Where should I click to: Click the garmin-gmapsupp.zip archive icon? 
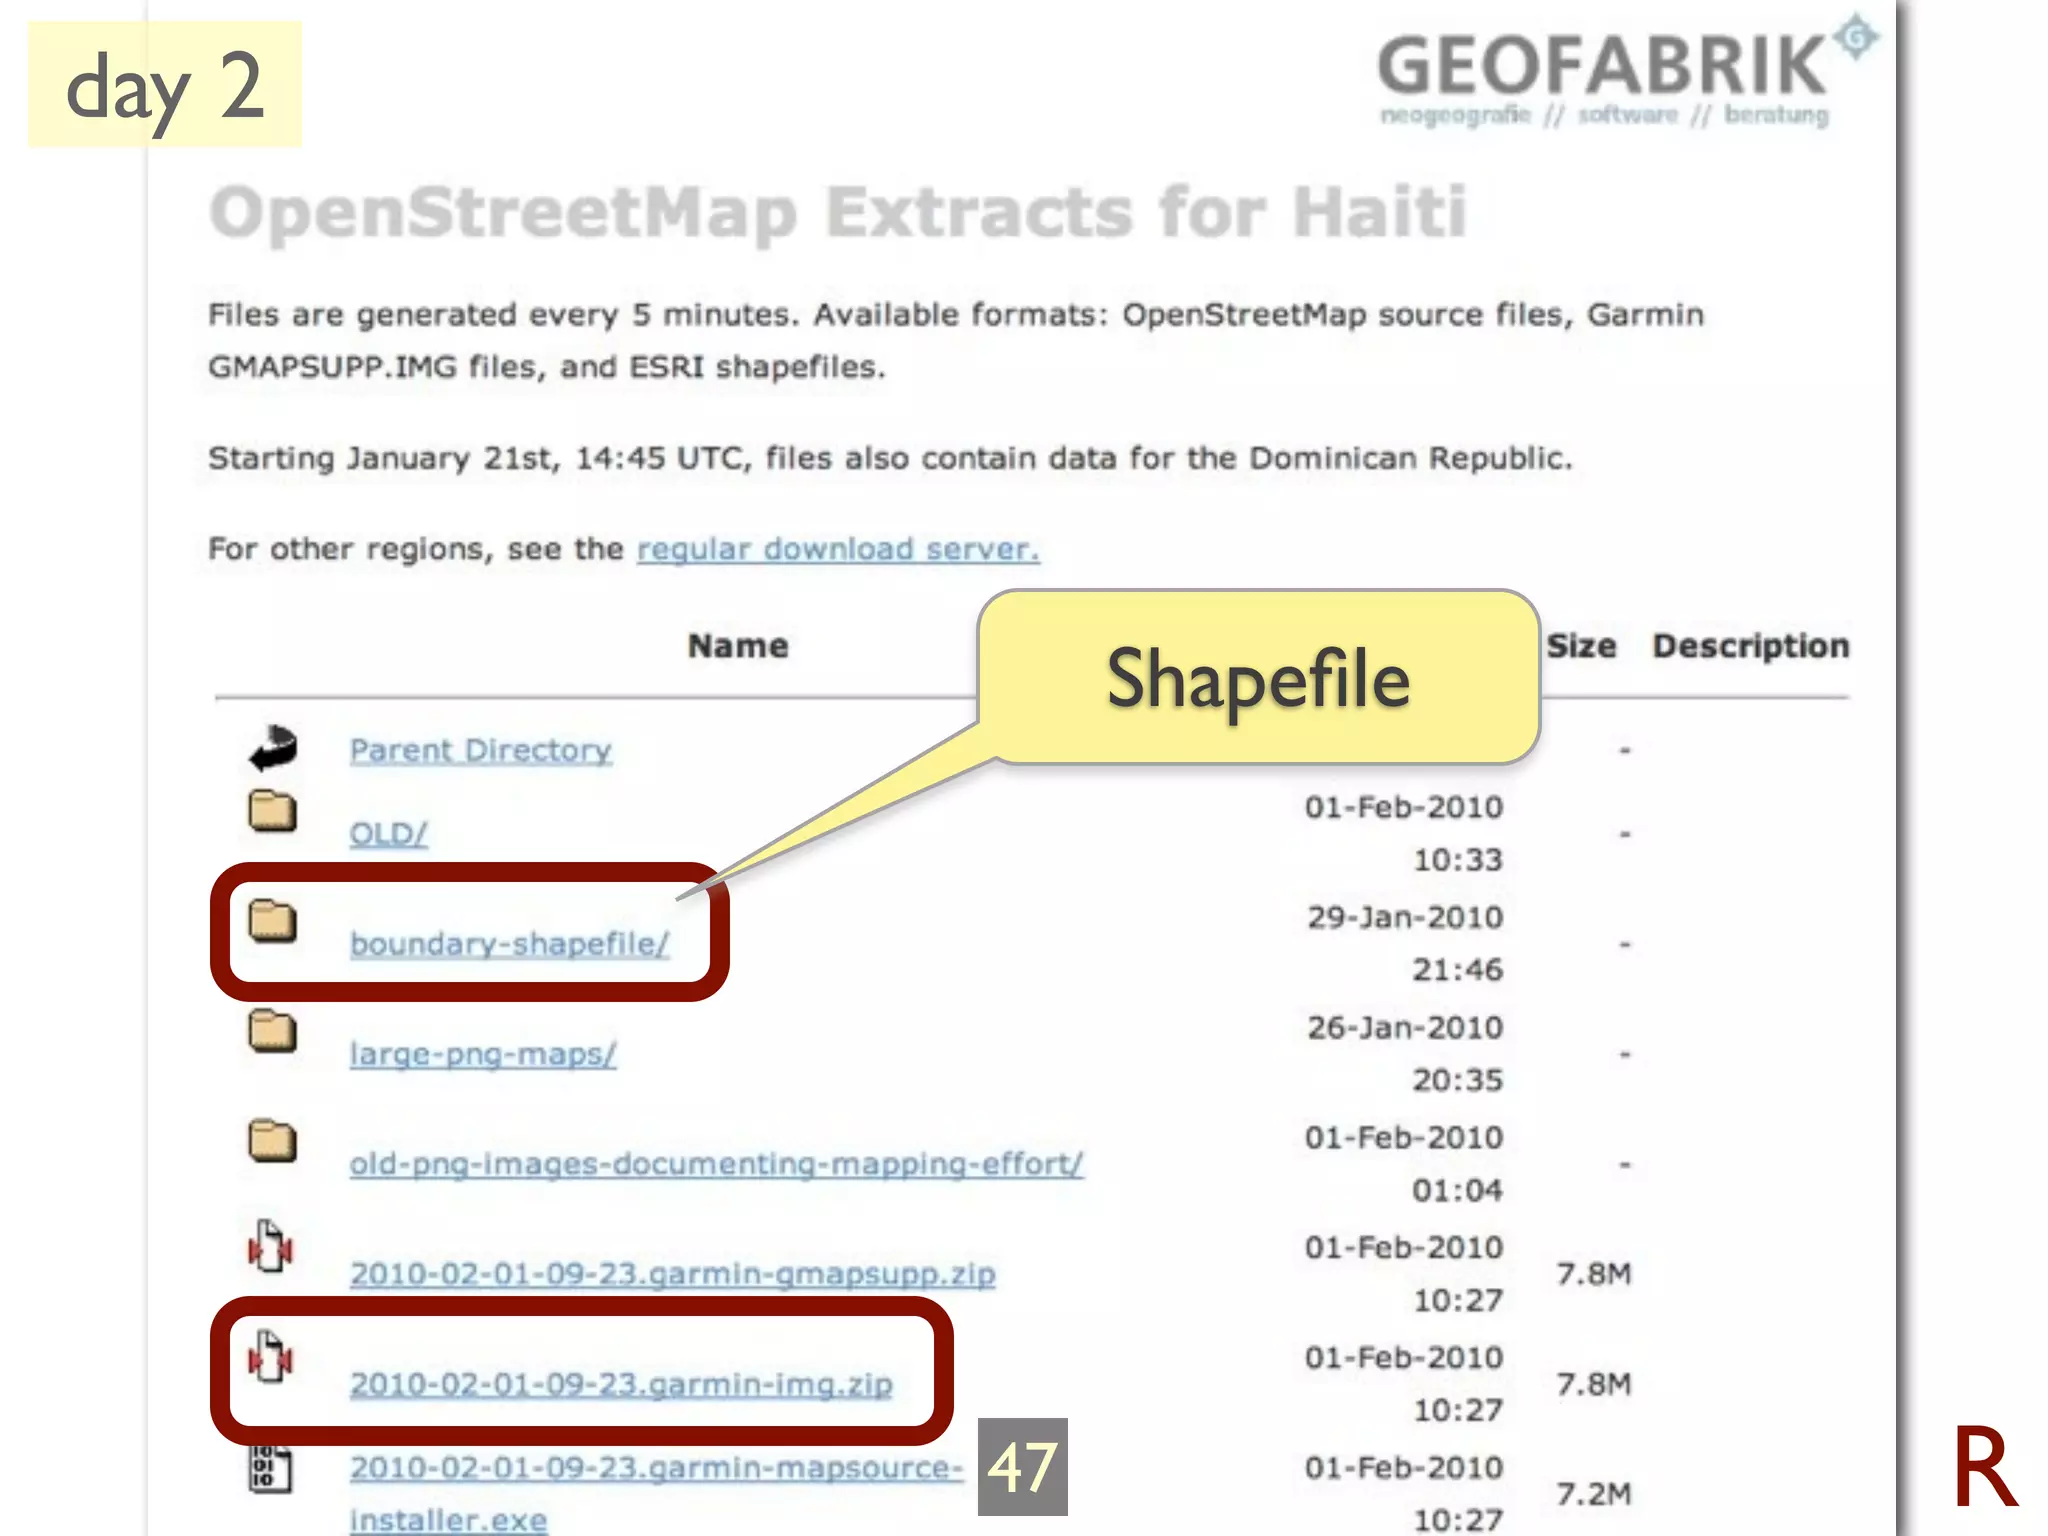pyautogui.click(x=270, y=1246)
